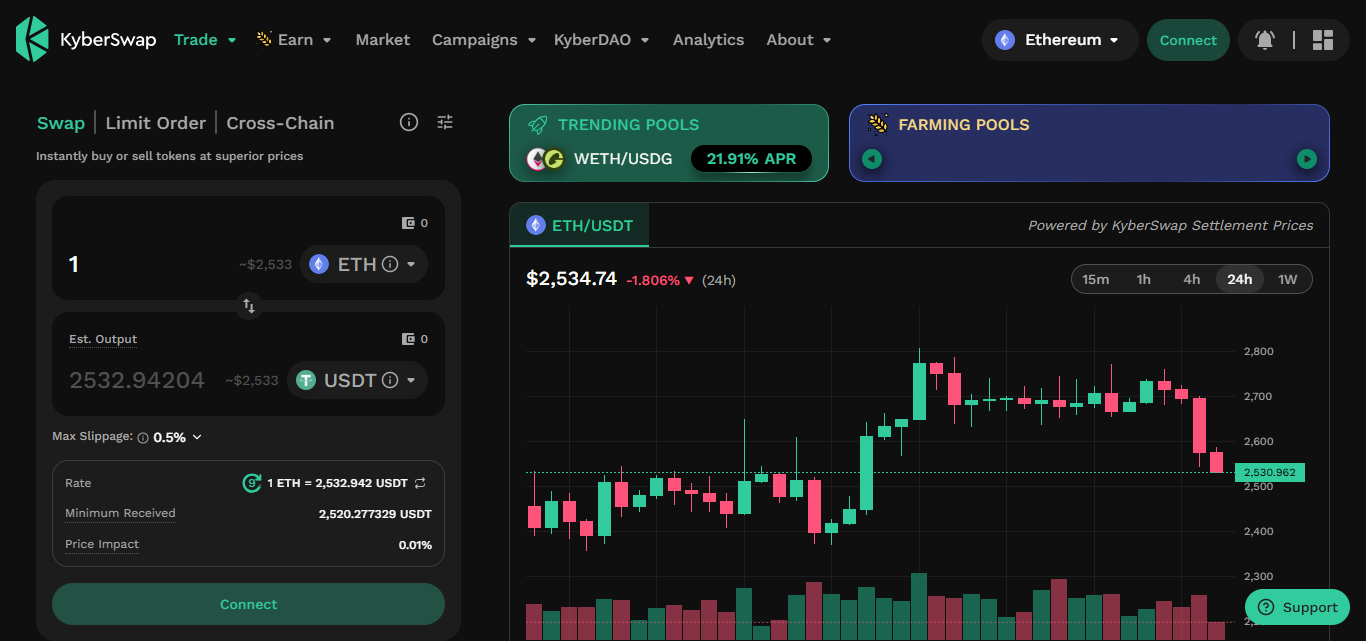Click ETH token logo in selector
This screenshot has width=1366, height=641.
(319, 264)
